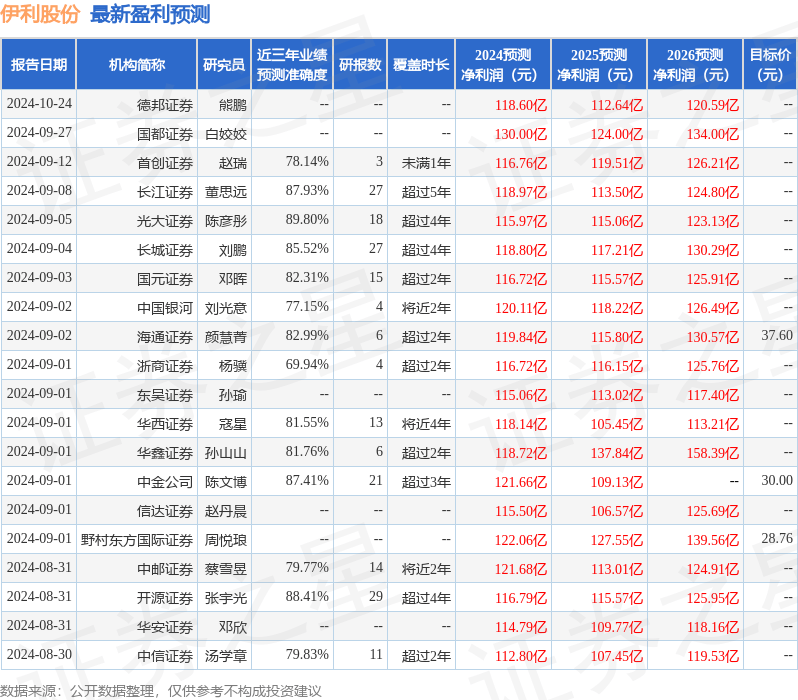Click analyst name 白姣姣

pos(226,134)
